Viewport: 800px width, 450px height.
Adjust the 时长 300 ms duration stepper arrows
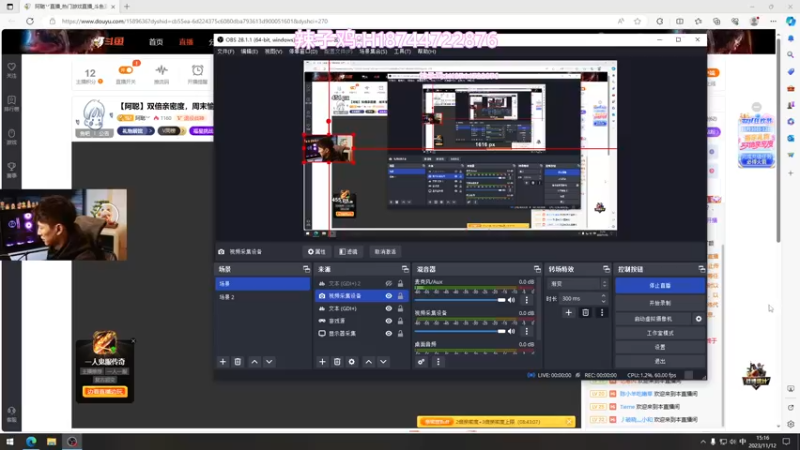coord(604,298)
